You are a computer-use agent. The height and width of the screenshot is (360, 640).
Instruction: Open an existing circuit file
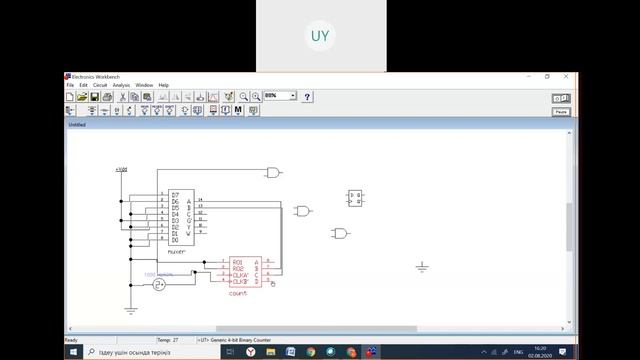coord(82,97)
